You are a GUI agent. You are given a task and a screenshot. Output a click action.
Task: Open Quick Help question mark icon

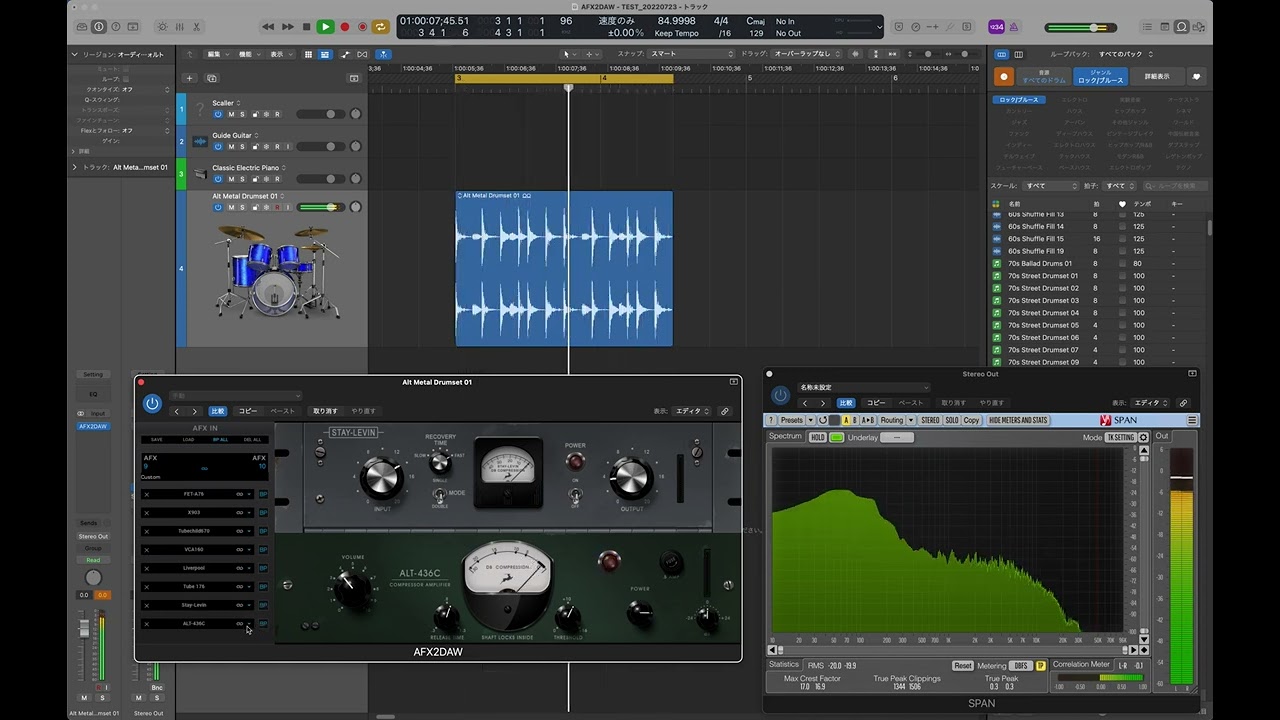117,27
